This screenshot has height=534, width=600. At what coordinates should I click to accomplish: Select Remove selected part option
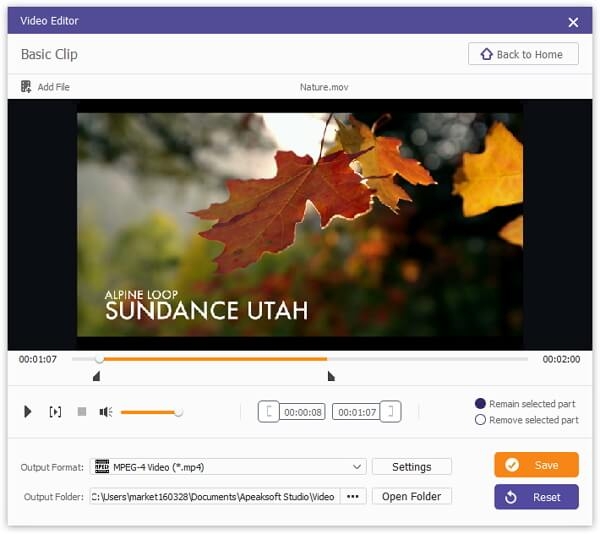[480, 420]
